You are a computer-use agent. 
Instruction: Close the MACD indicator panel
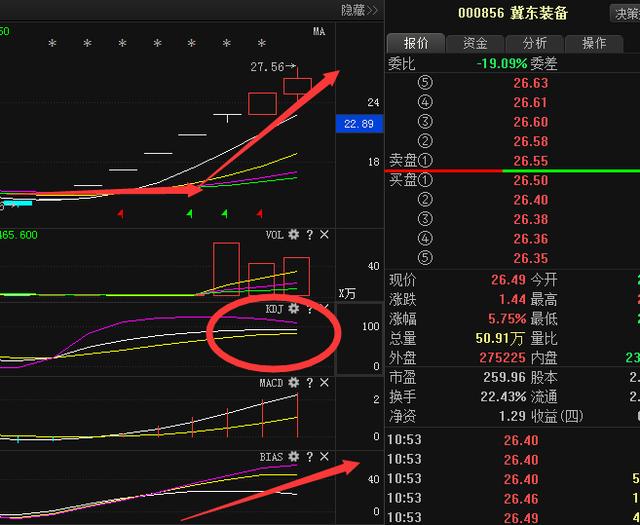tap(324, 383)
